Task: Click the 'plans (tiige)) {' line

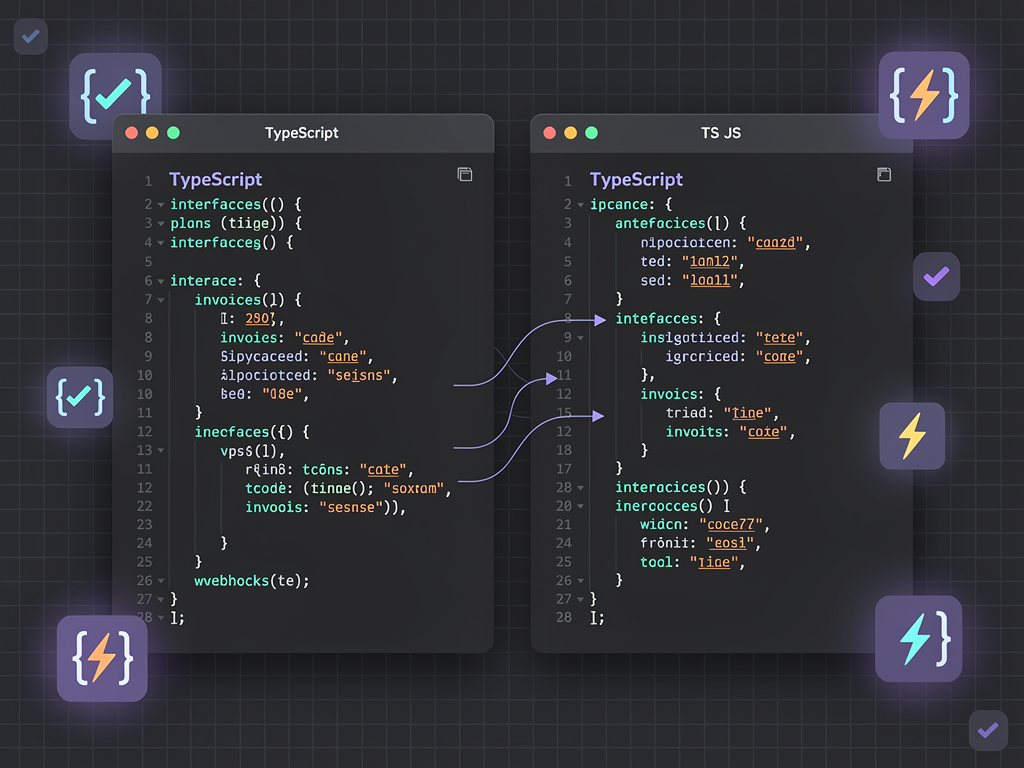Action: [236, 223]
